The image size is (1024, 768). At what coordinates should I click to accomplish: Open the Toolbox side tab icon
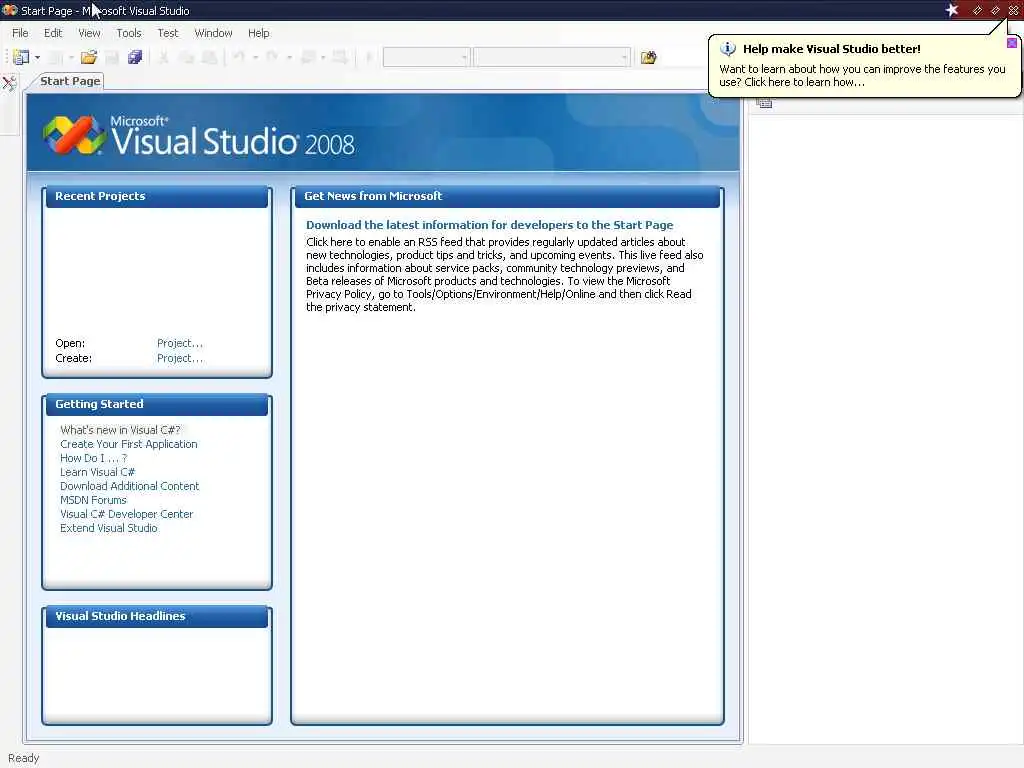click(9, 84)
